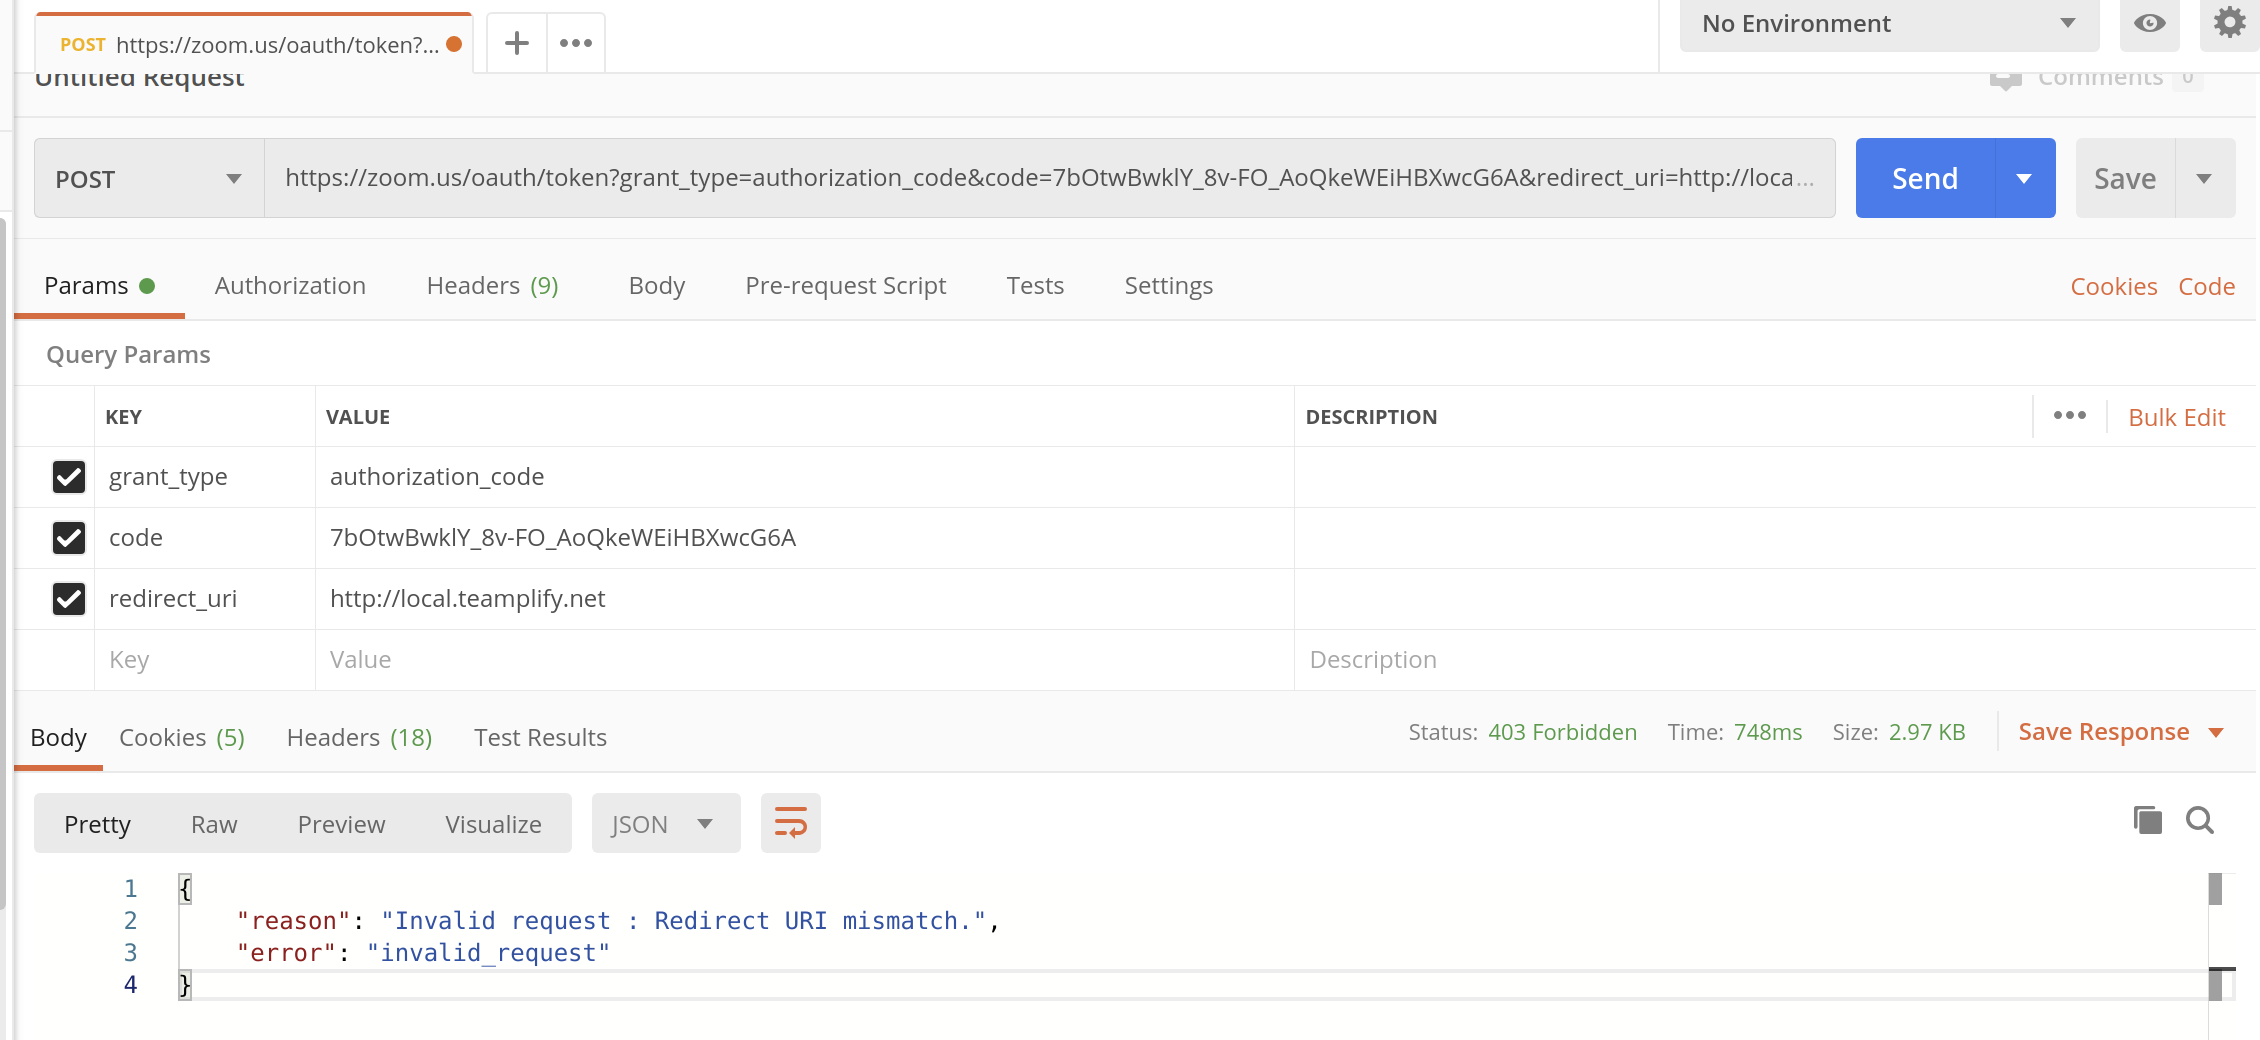Switch to the Authorization tab
Screen dimensions: 2260x1040
pos(290,286)
